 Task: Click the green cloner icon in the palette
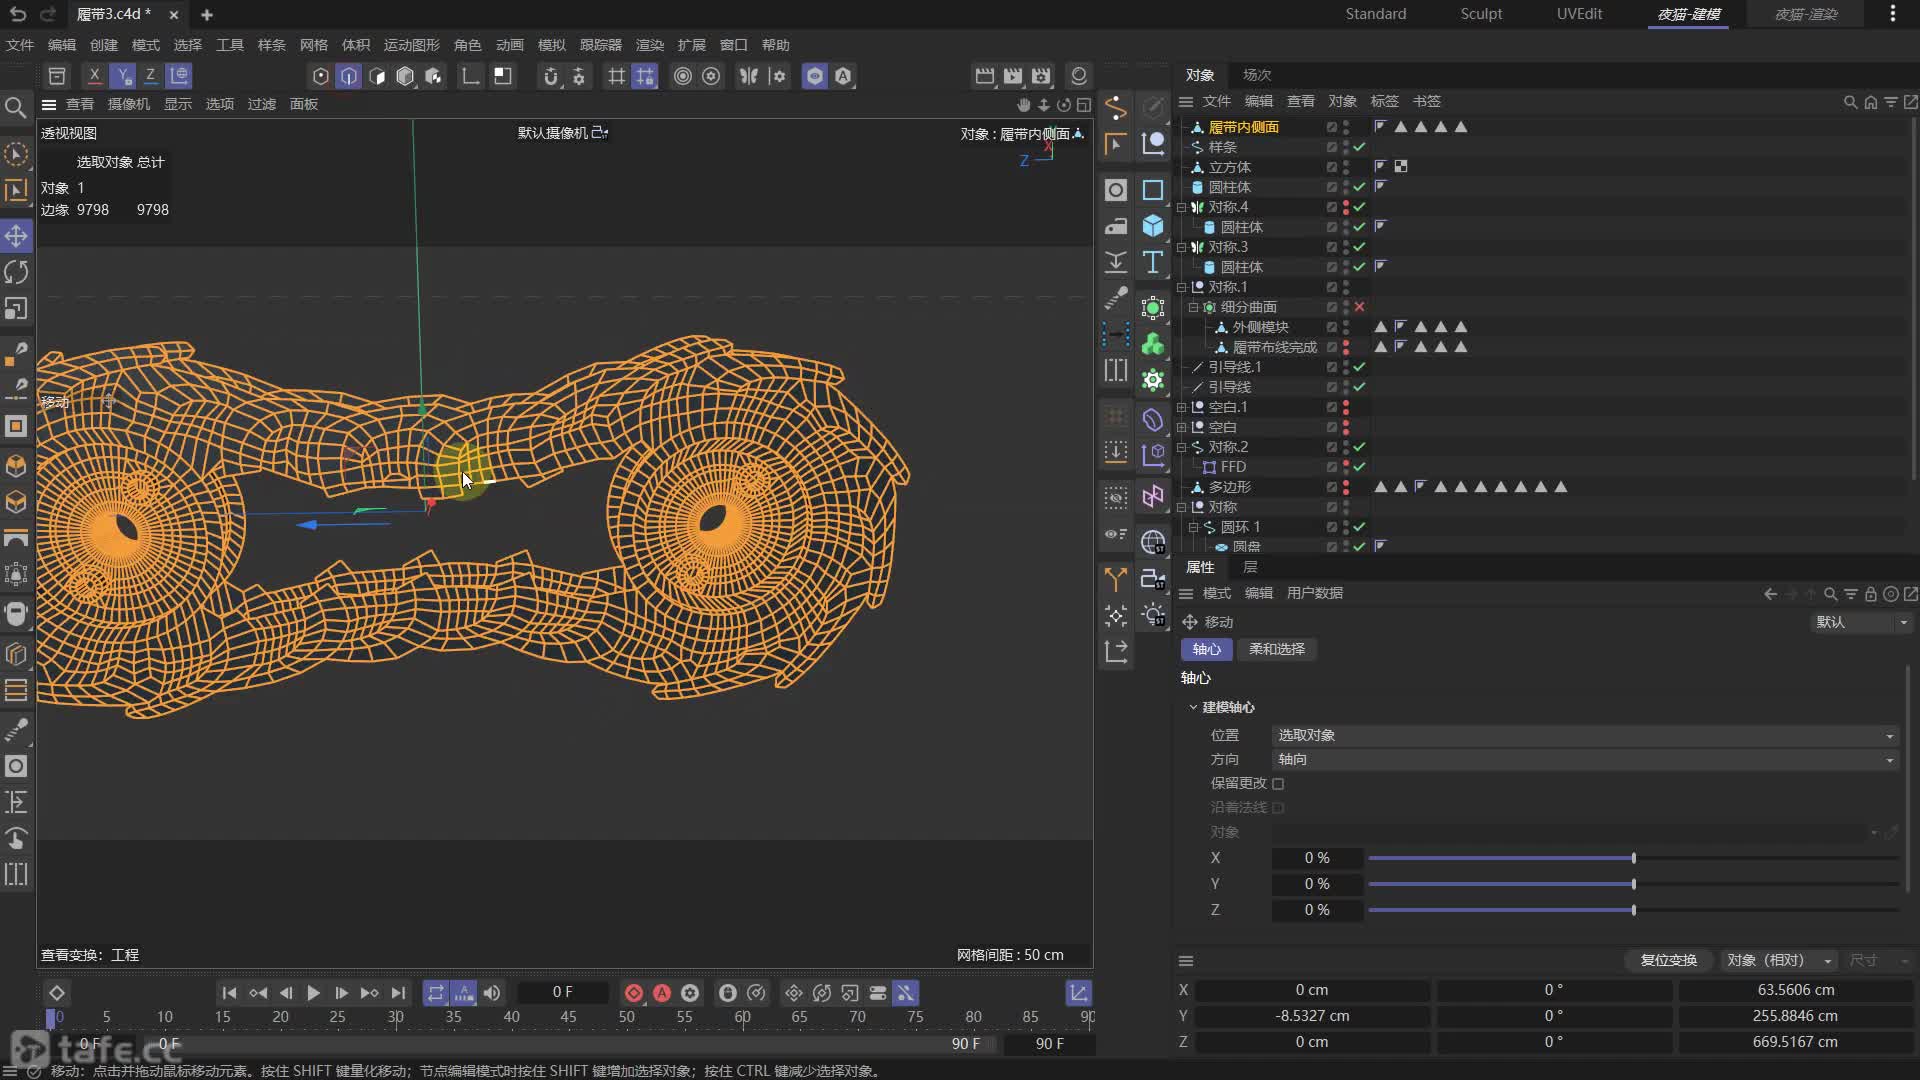1153,344
